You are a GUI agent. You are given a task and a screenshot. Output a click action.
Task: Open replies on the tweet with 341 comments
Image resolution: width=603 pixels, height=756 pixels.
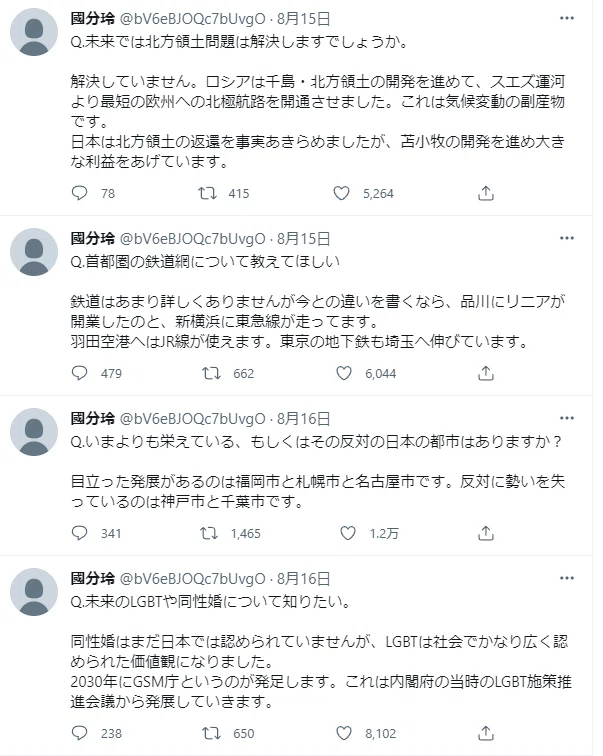click(80, 533)
